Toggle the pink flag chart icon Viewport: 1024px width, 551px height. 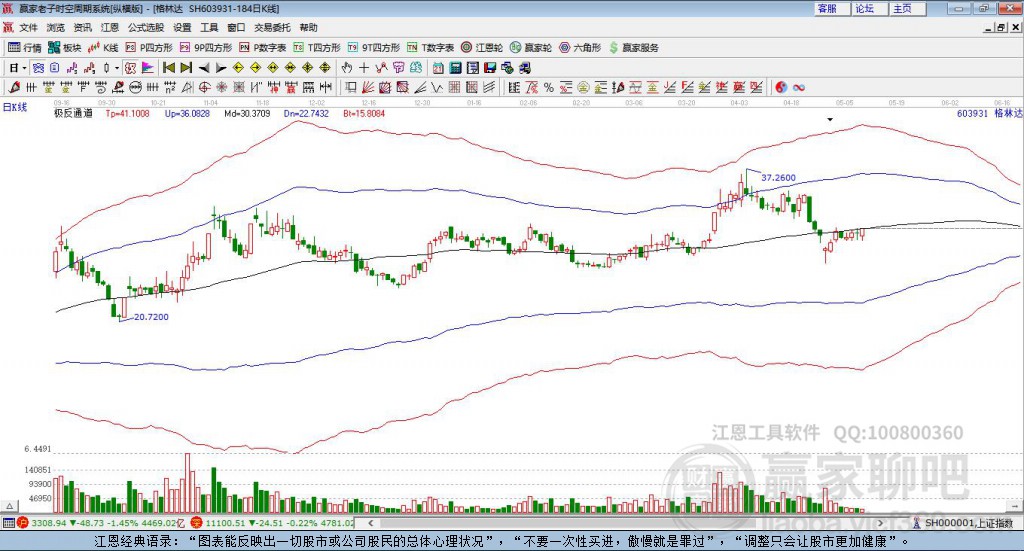point(148,68)
